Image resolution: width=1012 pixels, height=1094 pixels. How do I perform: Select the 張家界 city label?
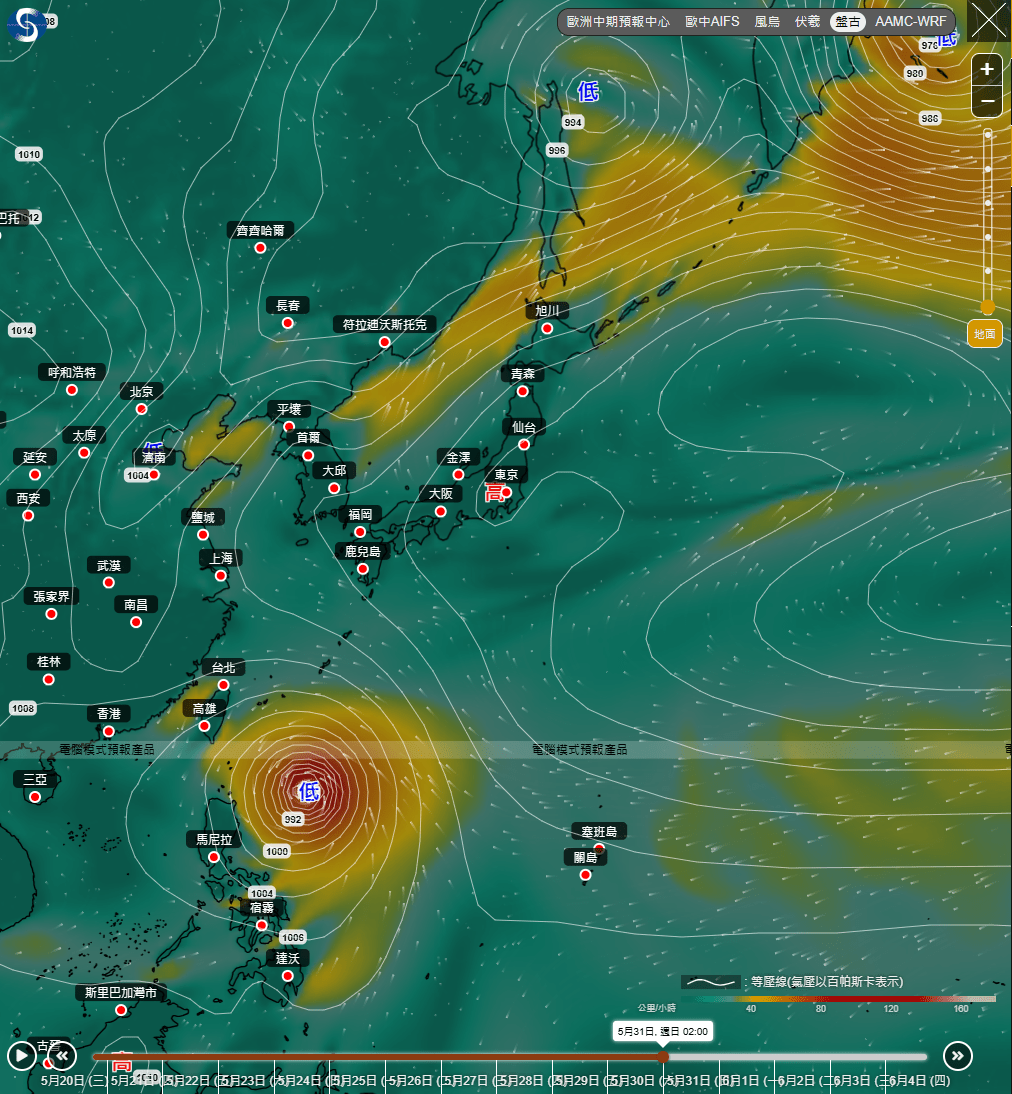[52, 597]
